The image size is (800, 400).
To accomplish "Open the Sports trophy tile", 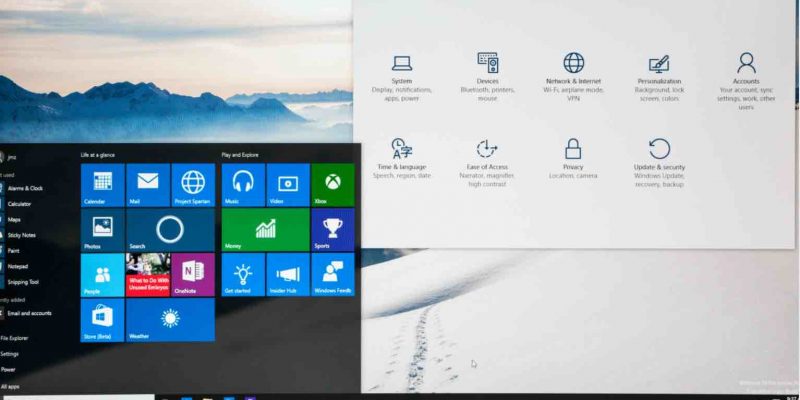I will [333, 230].
